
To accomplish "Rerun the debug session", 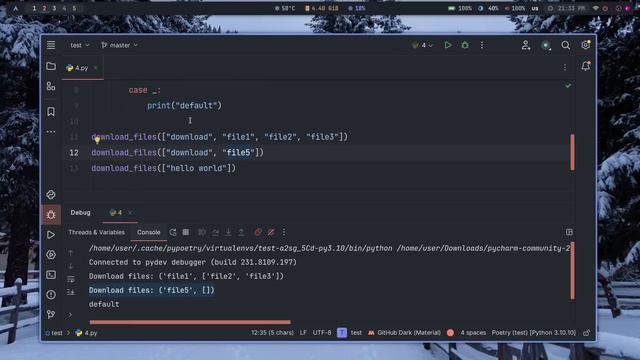I will [173, 232].
